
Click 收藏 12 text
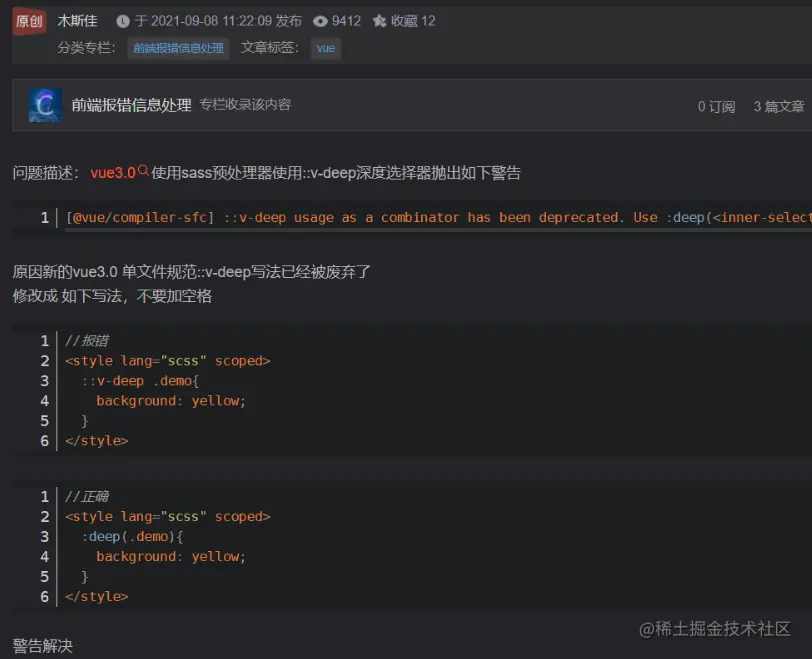[x=413, y=21]
